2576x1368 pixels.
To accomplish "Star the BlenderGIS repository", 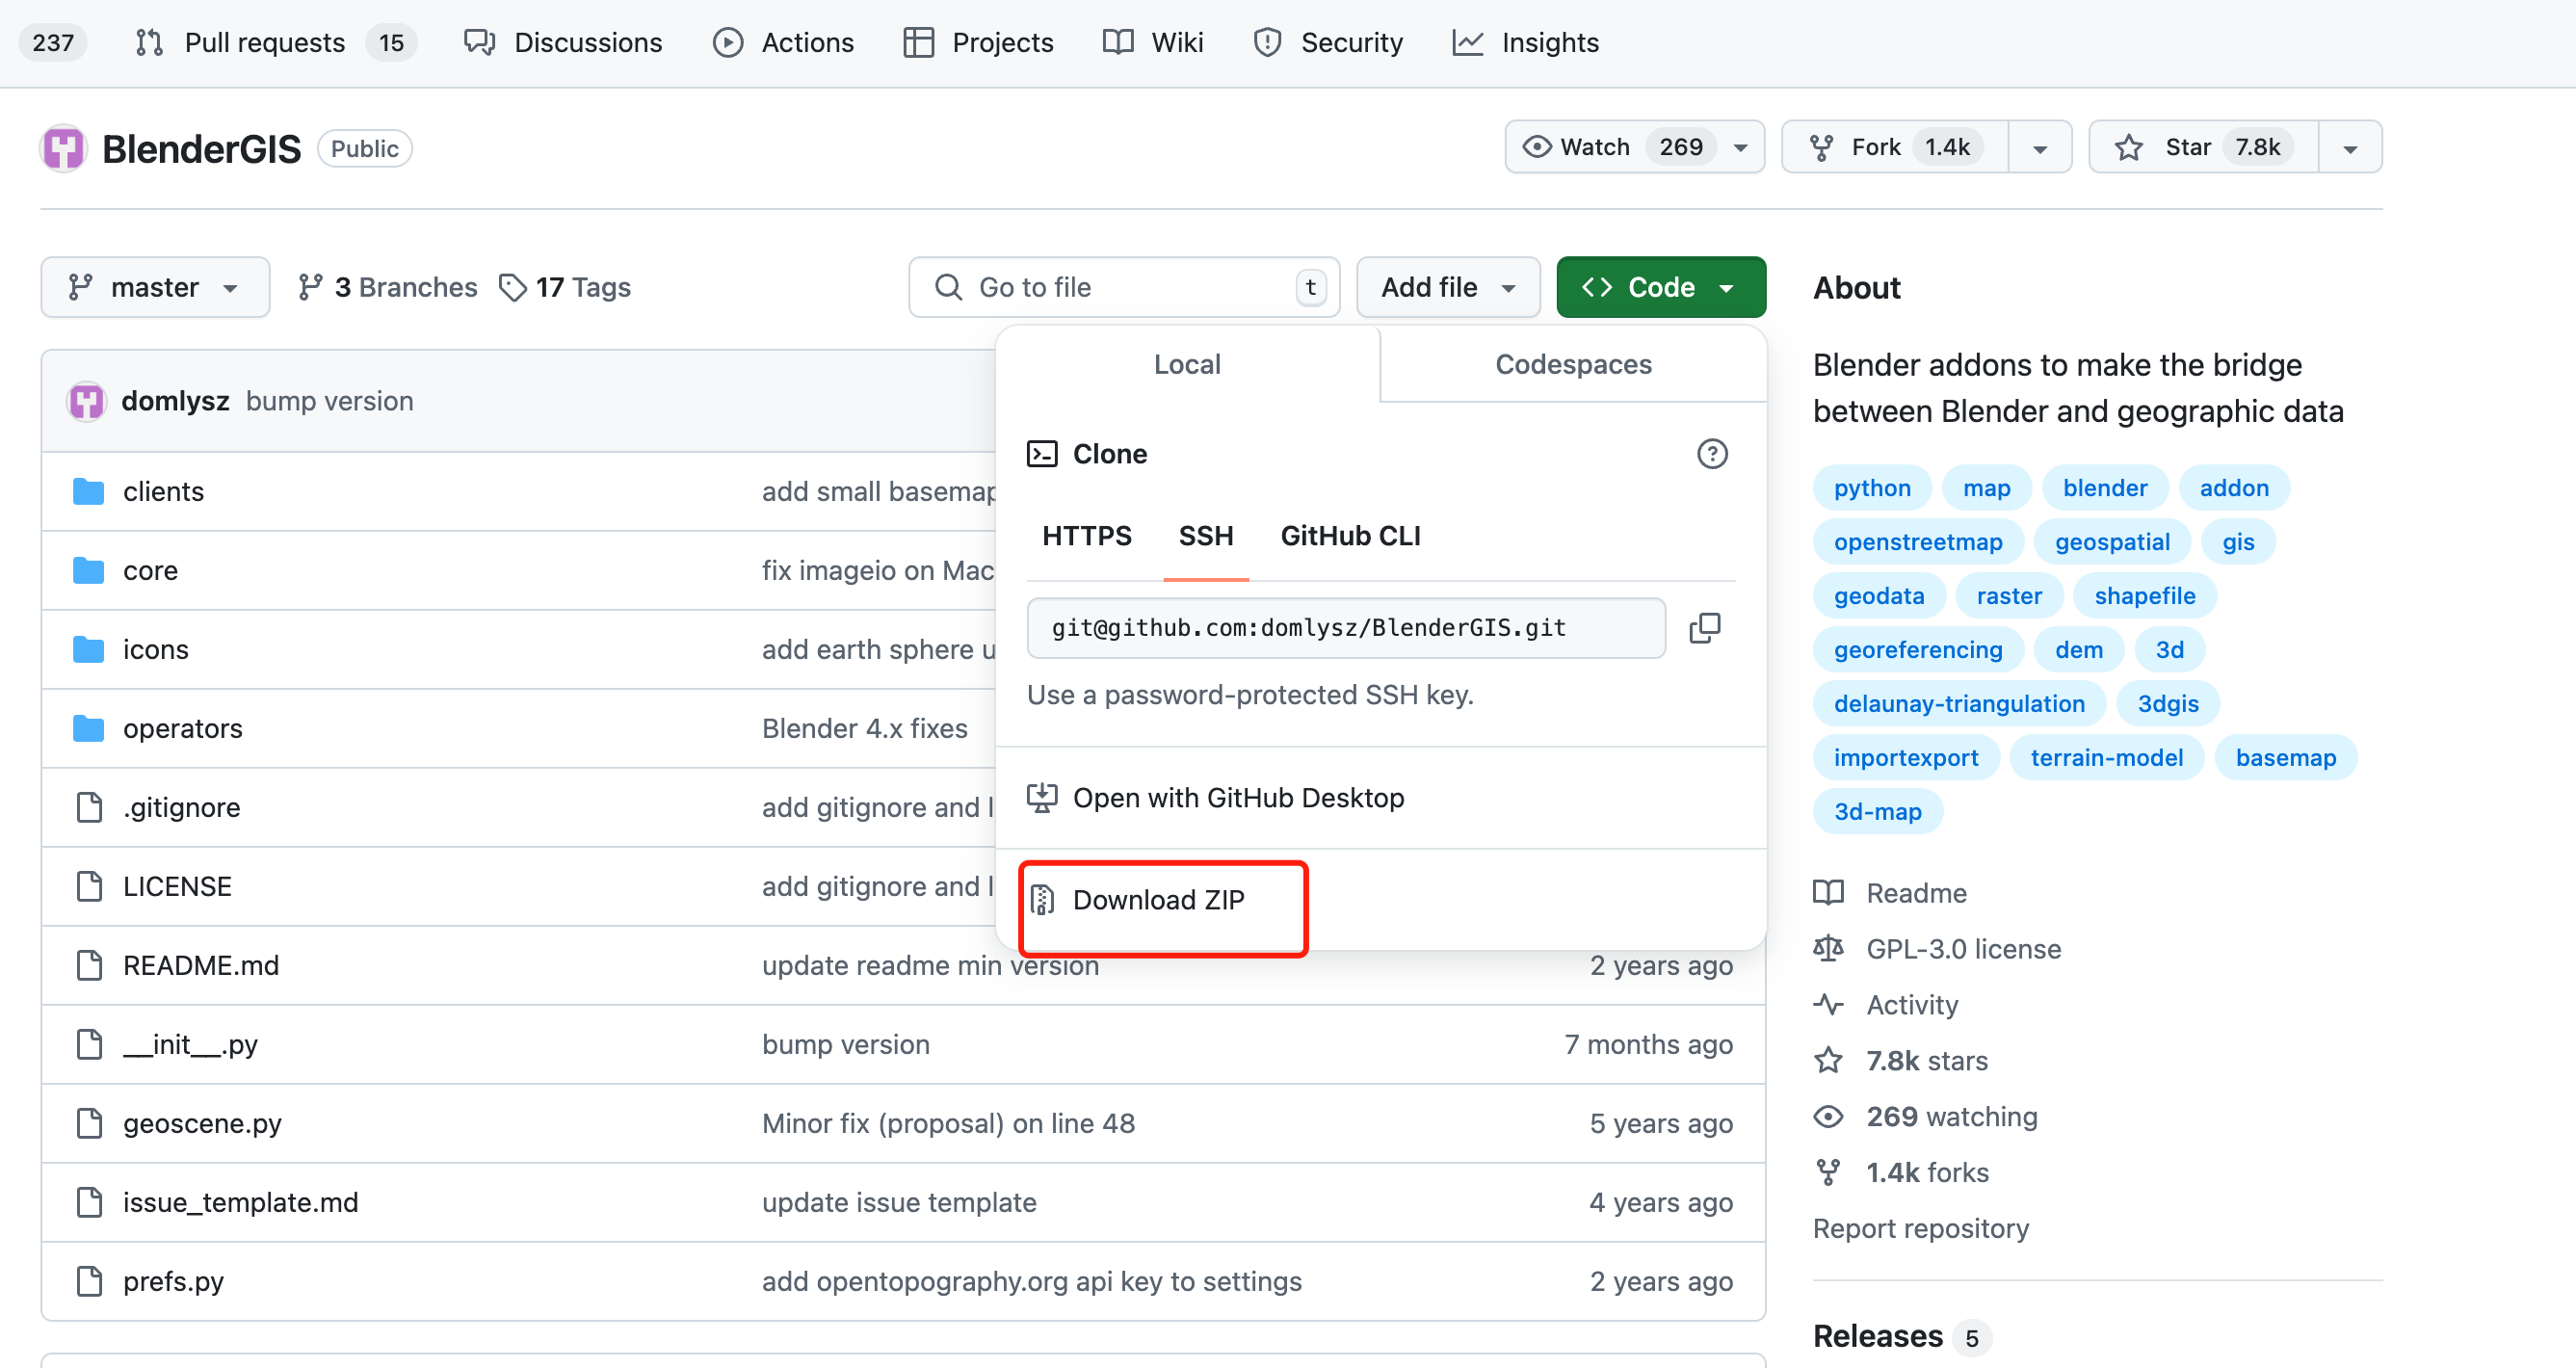I will click(2201, 147).
